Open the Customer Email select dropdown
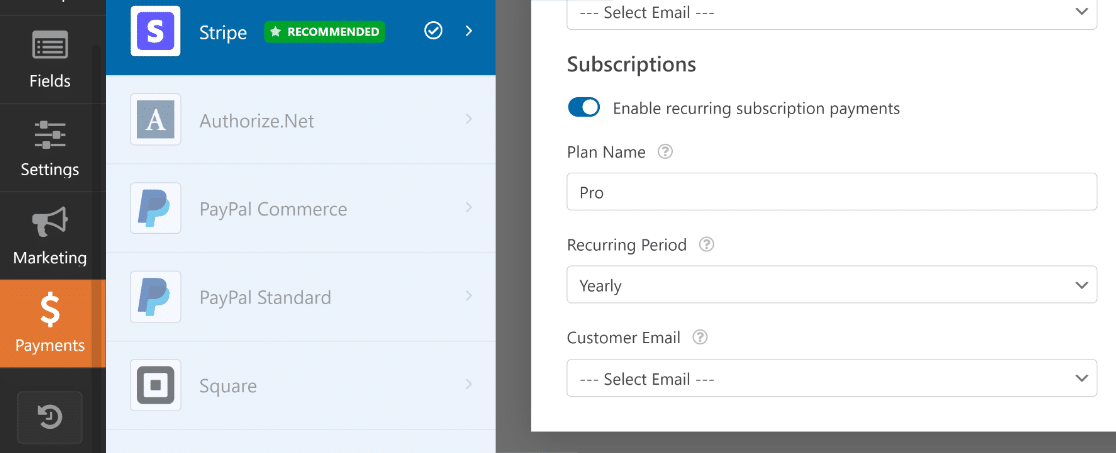This screenshot has width=1116, height=453. 831,378
